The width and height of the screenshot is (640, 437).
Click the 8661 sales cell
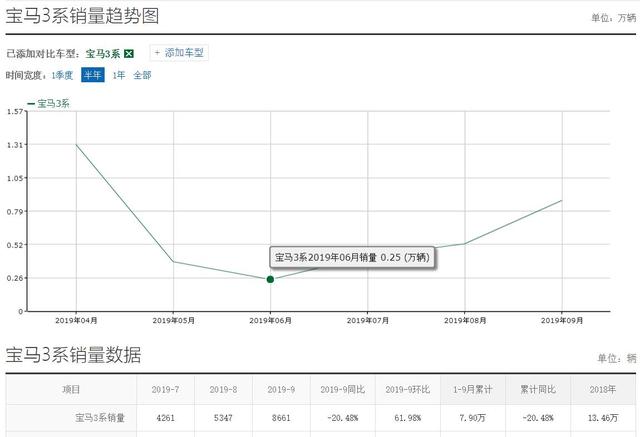pyautogui.click(x=281, y=418)
